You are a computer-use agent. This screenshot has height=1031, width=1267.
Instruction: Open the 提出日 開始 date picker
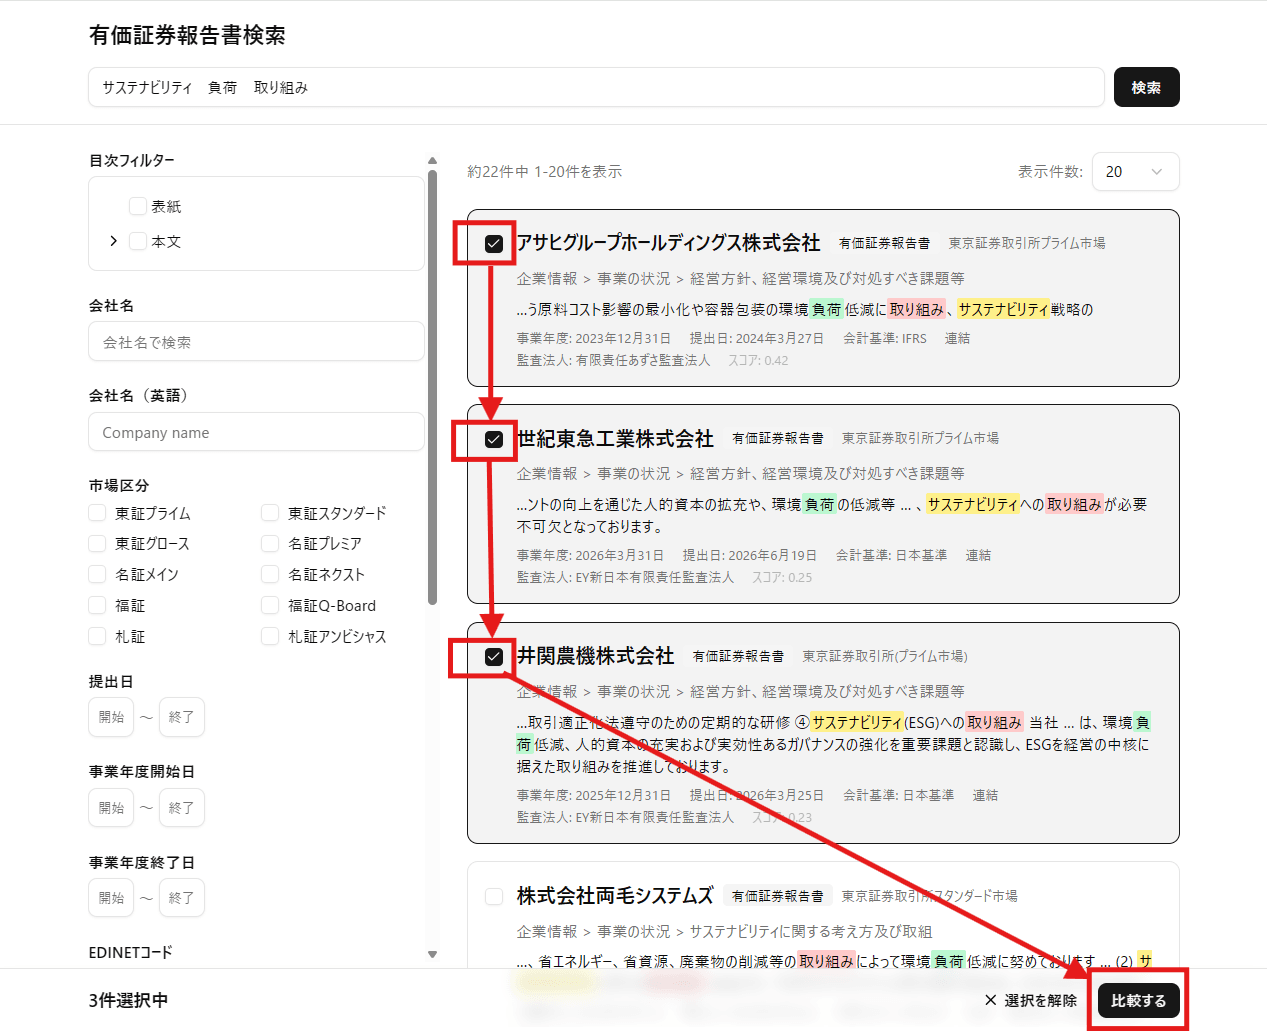[111, 717]
